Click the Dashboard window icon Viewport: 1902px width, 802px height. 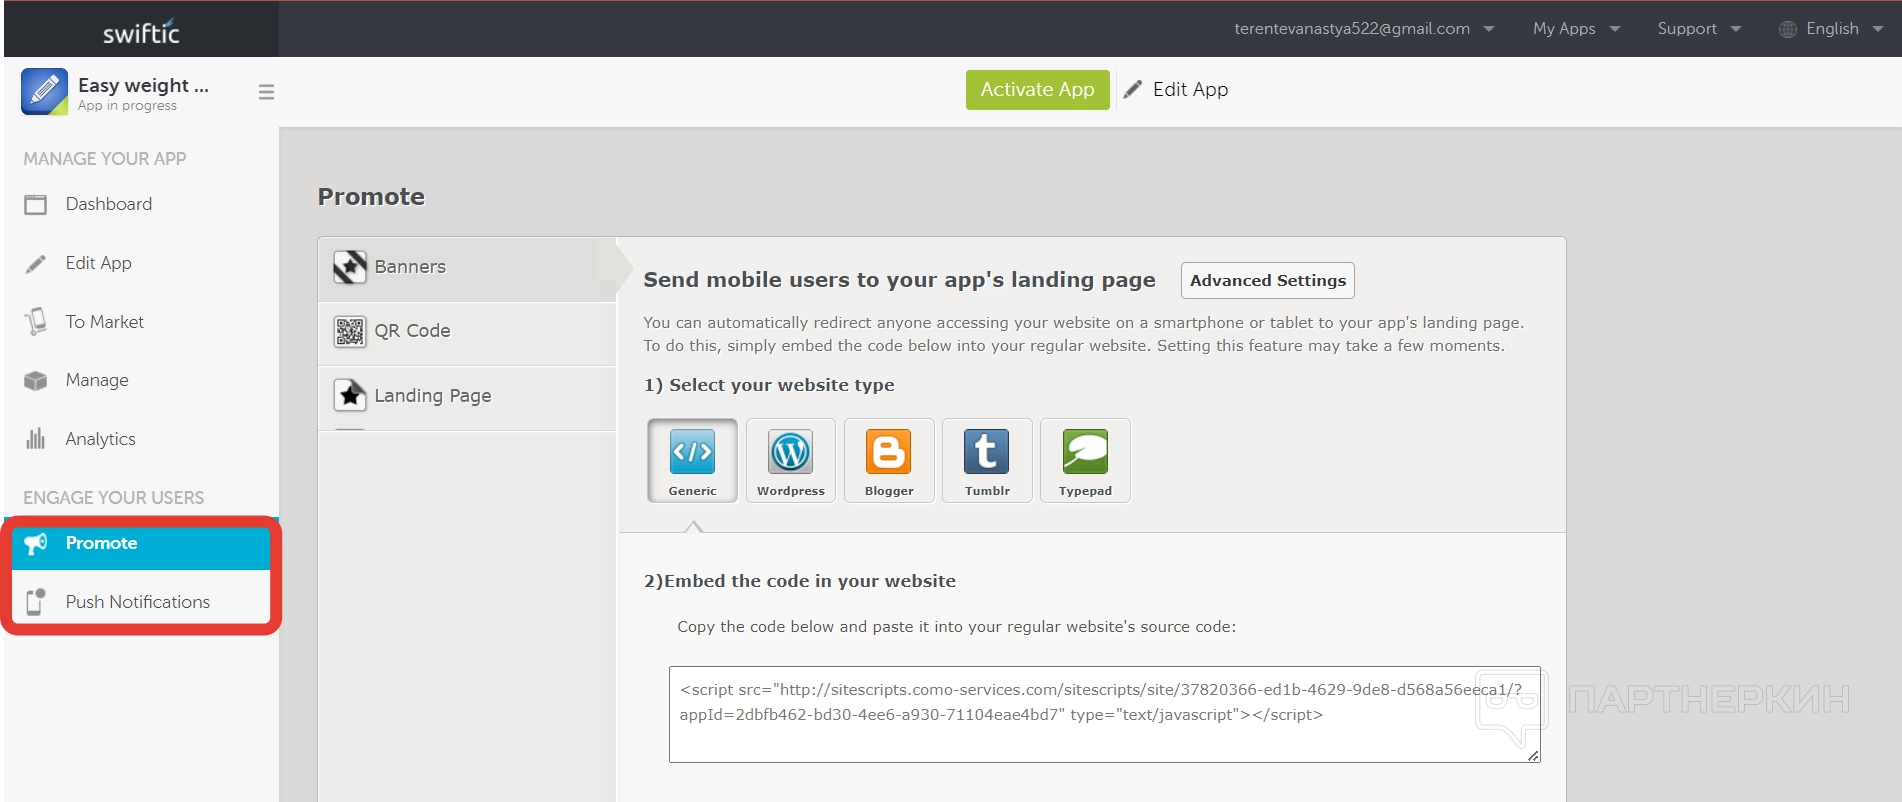pos(36,205)
